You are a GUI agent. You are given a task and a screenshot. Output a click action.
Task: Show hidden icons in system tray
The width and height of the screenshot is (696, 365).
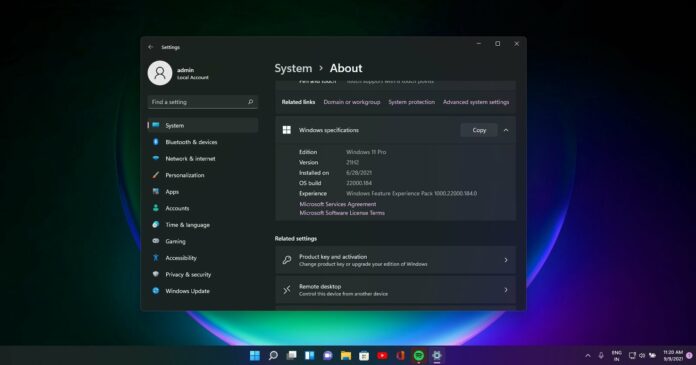click(x=588, y=355)
